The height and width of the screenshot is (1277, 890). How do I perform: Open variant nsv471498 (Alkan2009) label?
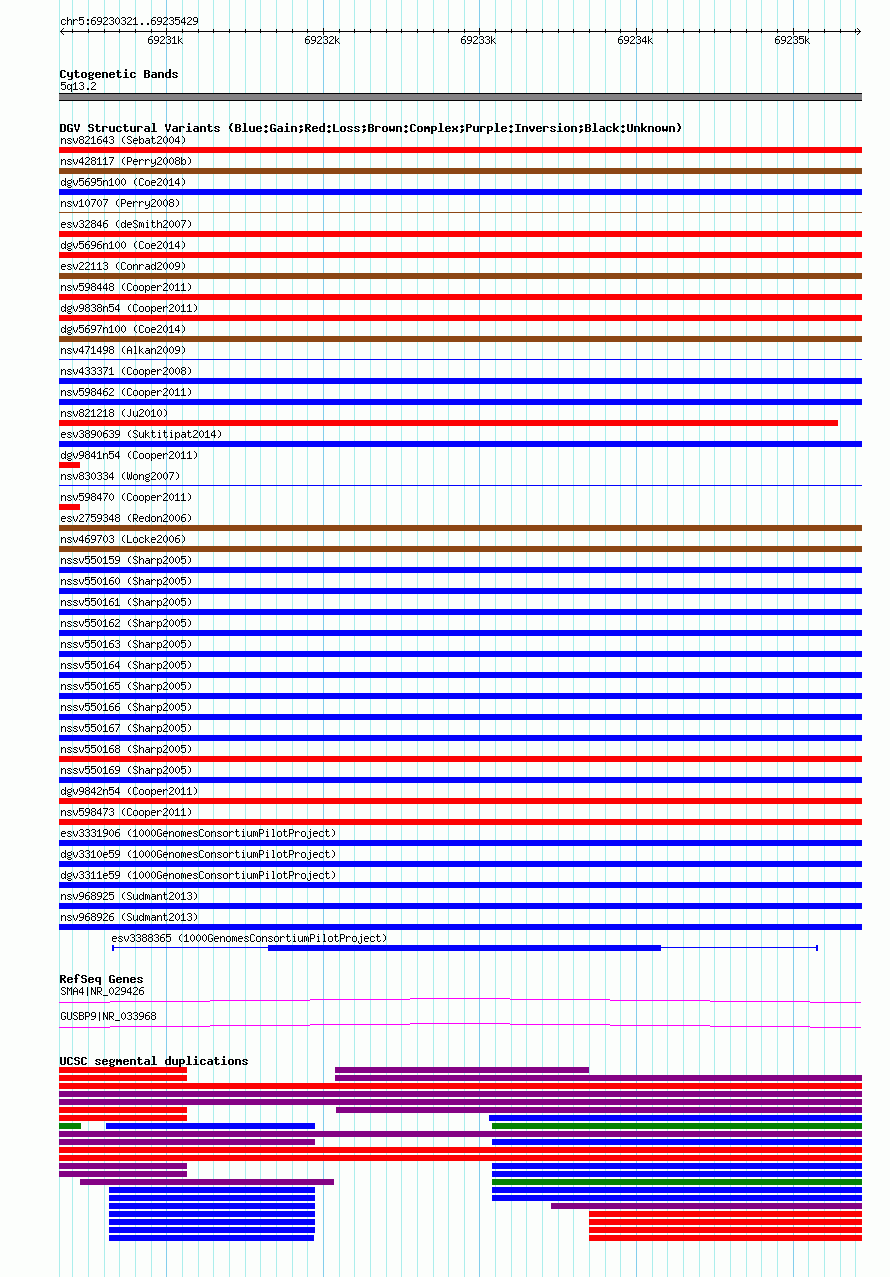pos(123,350)
